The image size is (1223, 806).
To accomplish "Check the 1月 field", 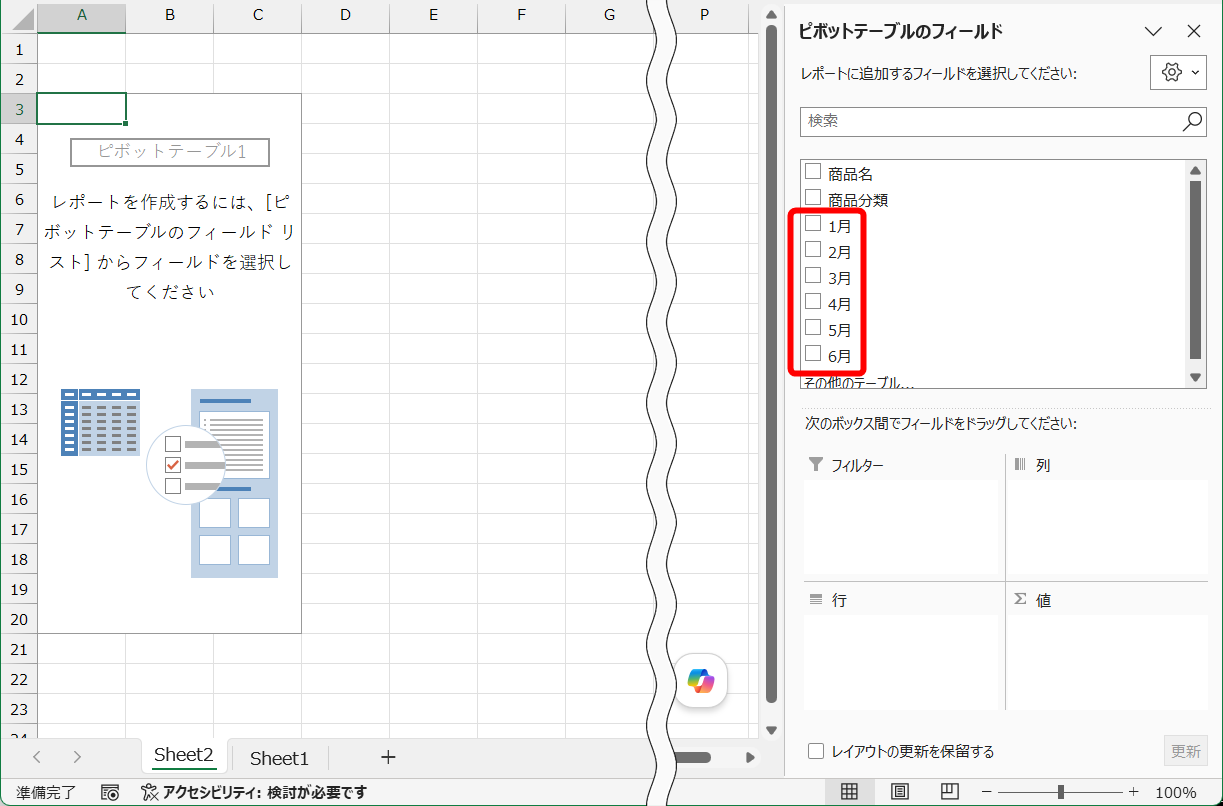I will pyautogui.click(x=813, y=224).
